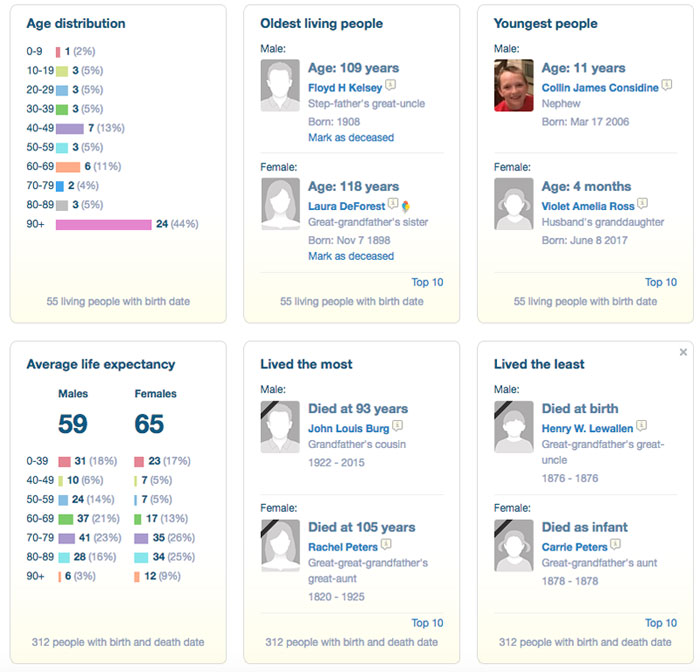Open Violet Amelia Ross's profile

(588, 206)
